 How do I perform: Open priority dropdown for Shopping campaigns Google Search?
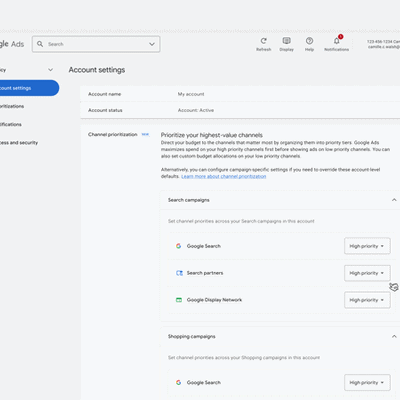tap(367, 382)
